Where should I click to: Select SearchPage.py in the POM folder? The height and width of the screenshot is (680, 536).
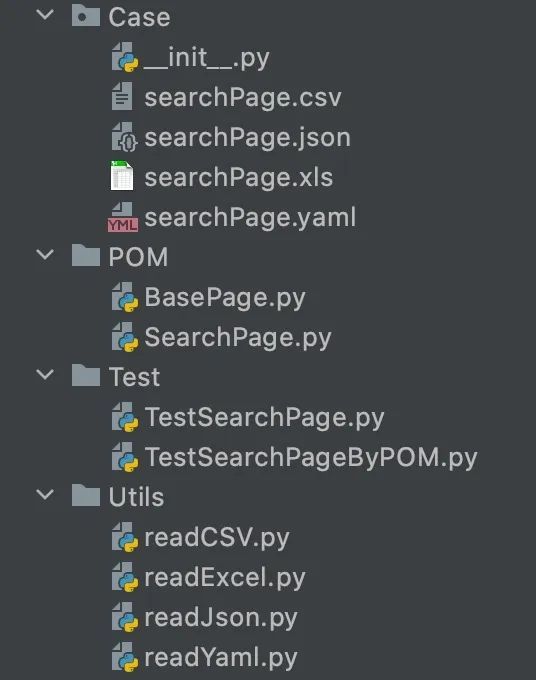[238, 338]
